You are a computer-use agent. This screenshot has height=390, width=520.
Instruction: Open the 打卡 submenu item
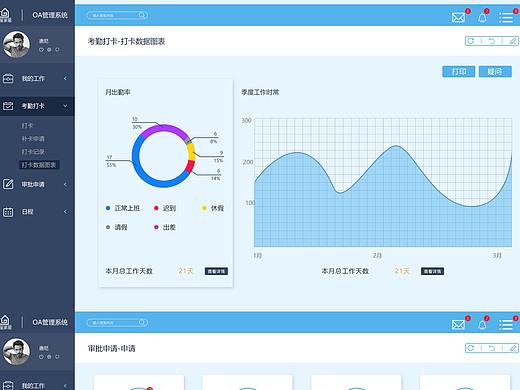[x=27, y=126]
